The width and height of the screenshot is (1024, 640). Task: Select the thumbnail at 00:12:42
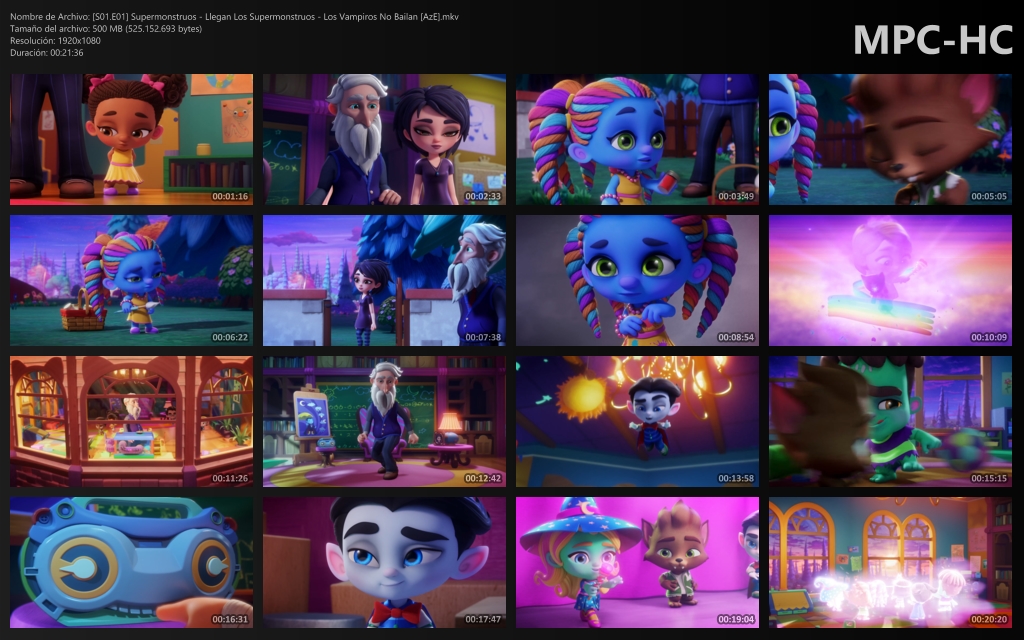[384, 421]
